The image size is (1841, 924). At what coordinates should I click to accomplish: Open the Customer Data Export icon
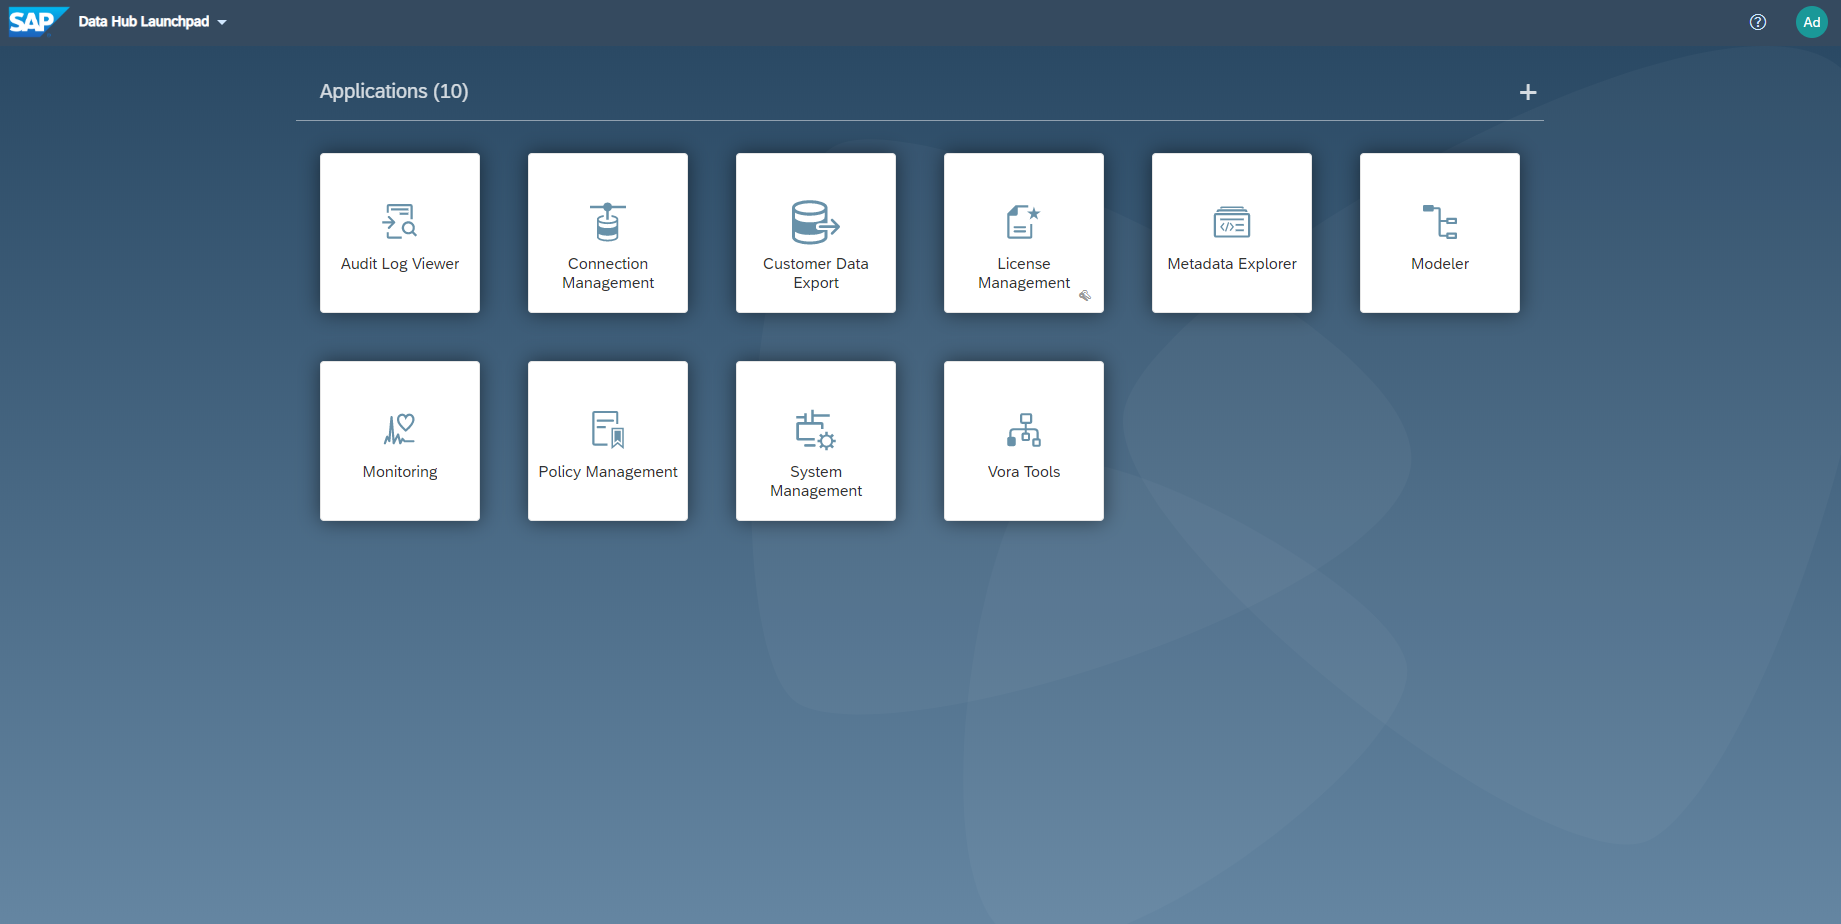(x=815, y=222)
